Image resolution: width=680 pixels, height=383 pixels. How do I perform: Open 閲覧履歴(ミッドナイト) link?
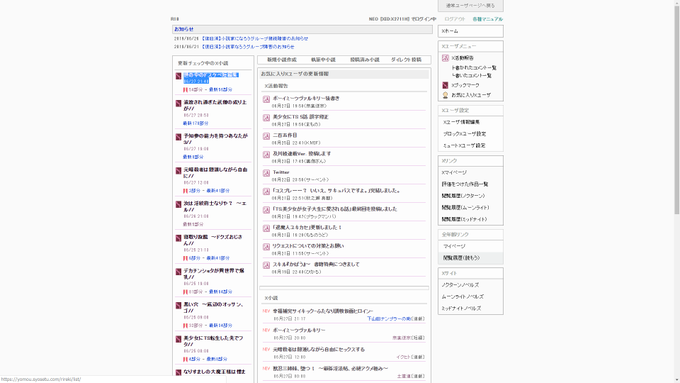(464, 219)
